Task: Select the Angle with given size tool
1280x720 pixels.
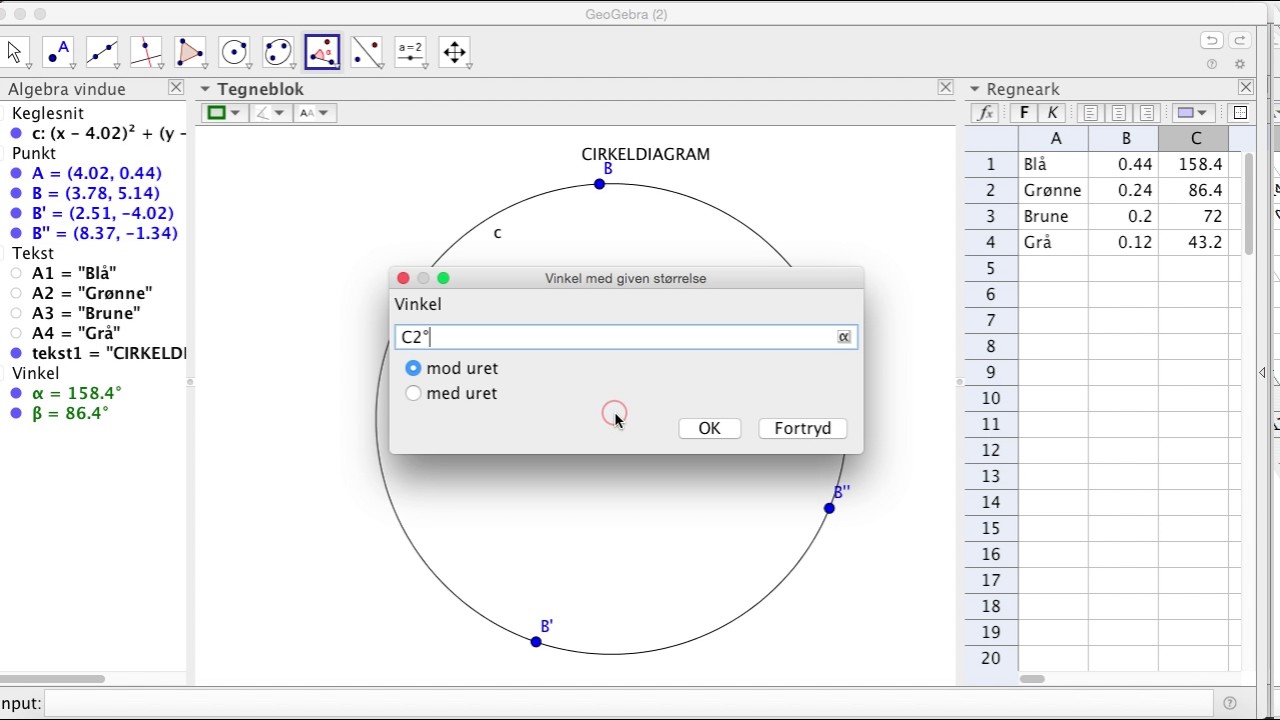Action: point(322,52)
